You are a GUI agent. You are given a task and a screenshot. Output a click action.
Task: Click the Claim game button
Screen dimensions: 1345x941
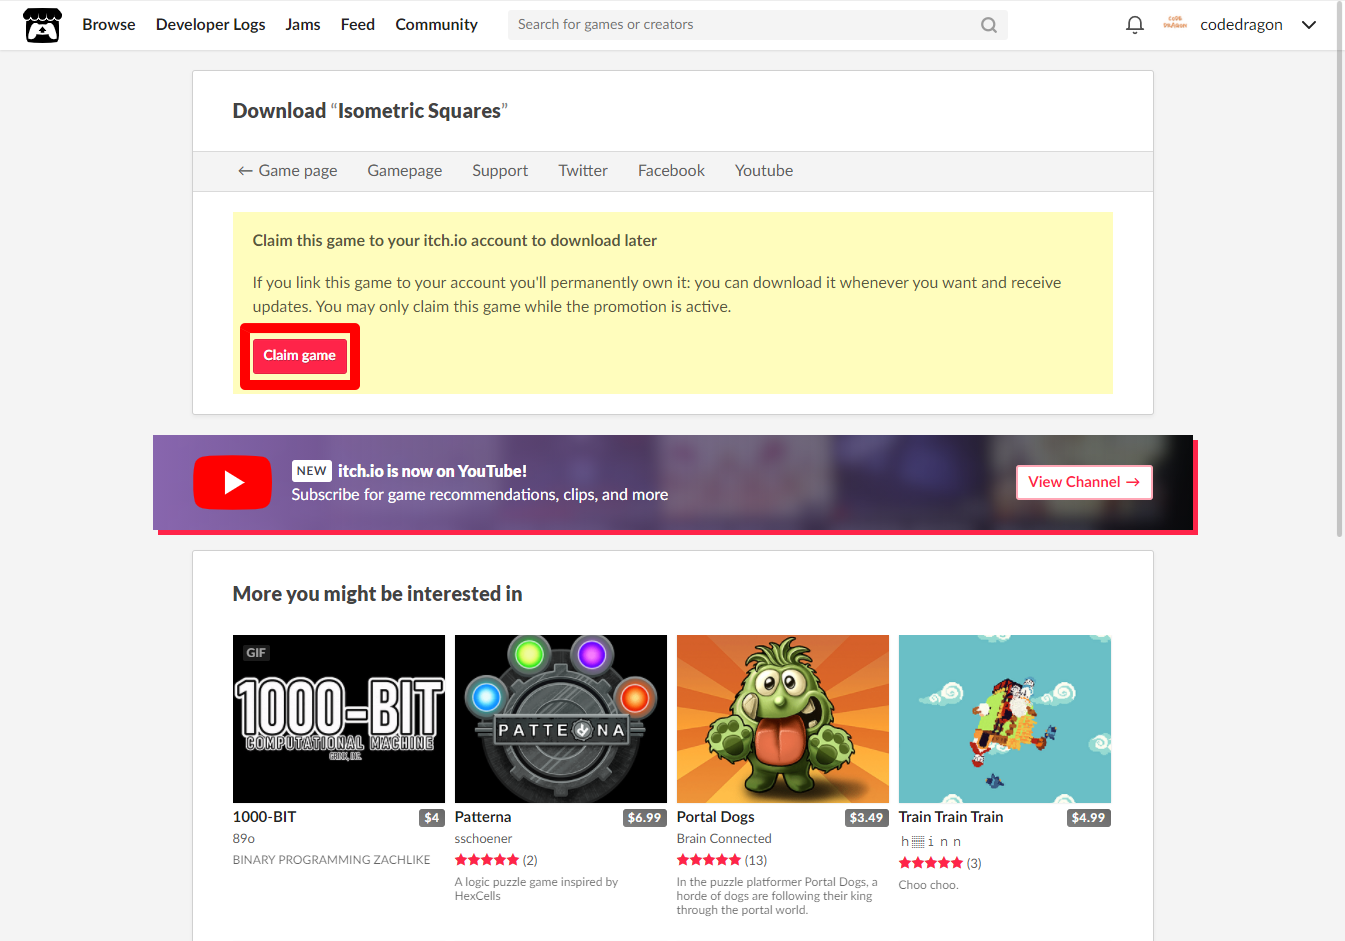(x=300, y=356)
